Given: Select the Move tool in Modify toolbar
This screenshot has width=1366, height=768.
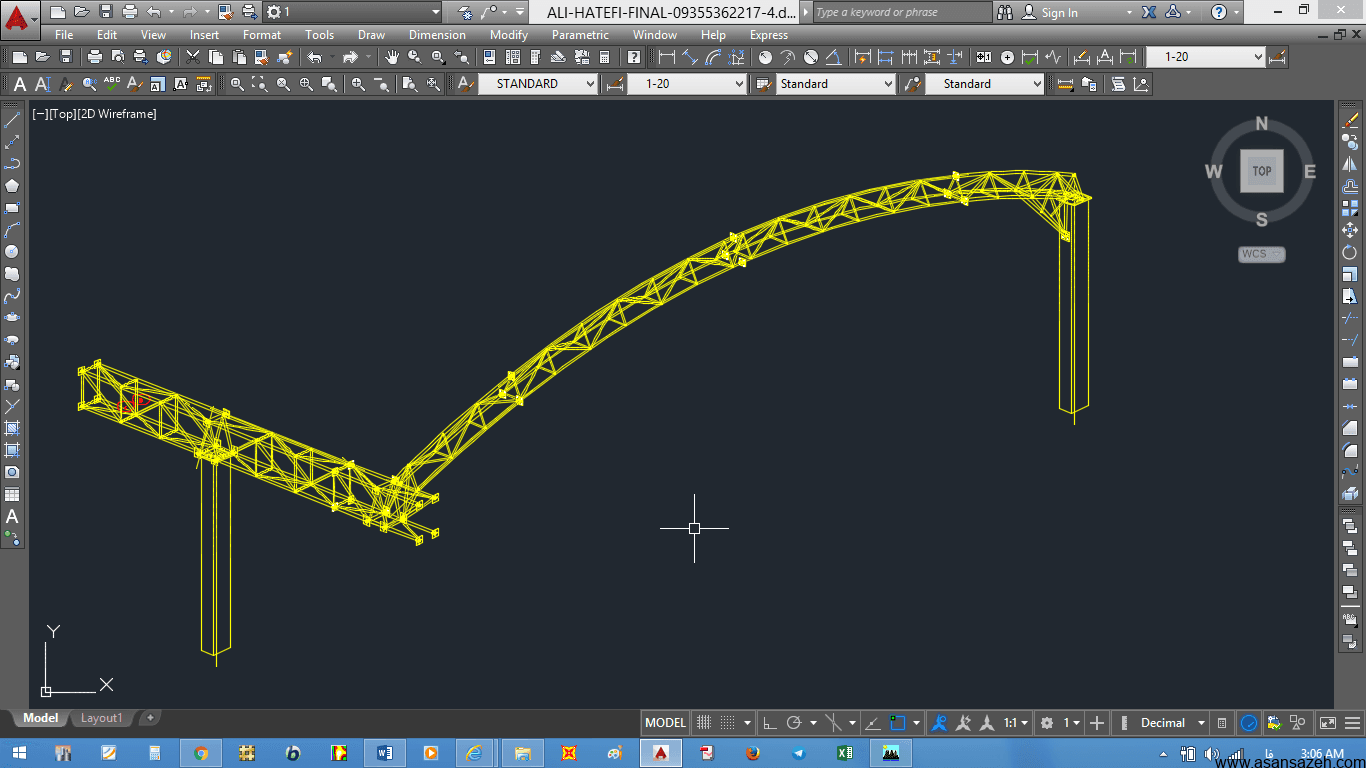Looking at the screenshot, I should pos(1351,230).
